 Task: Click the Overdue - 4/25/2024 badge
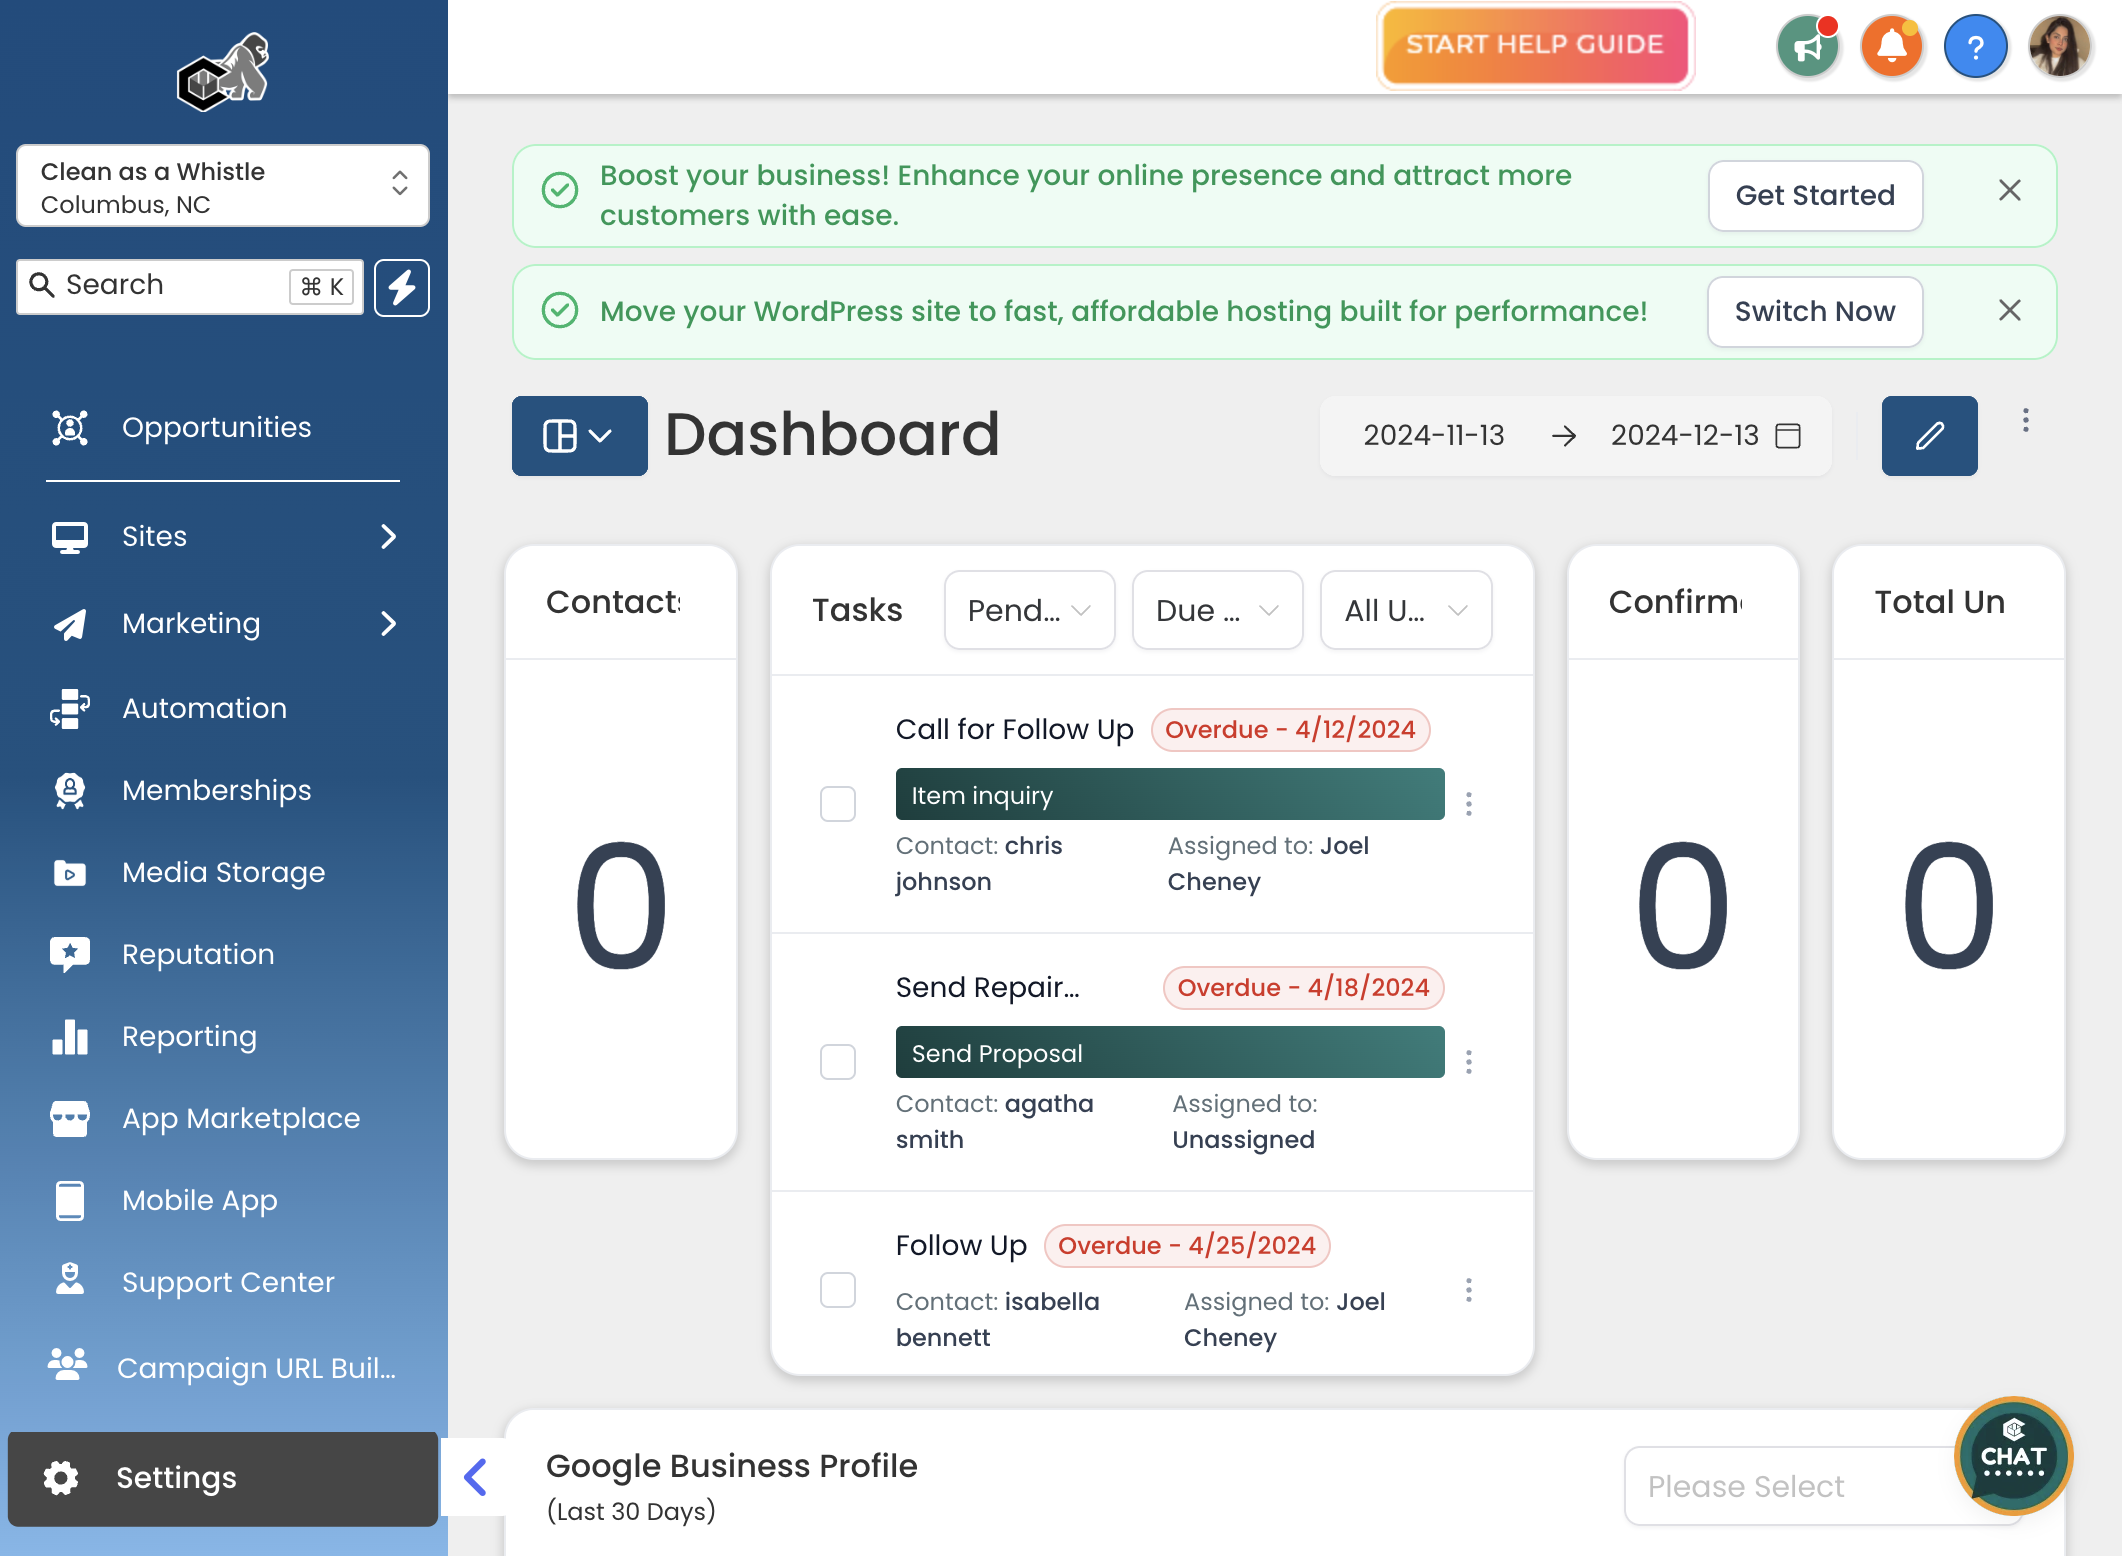[1187, 1246]
